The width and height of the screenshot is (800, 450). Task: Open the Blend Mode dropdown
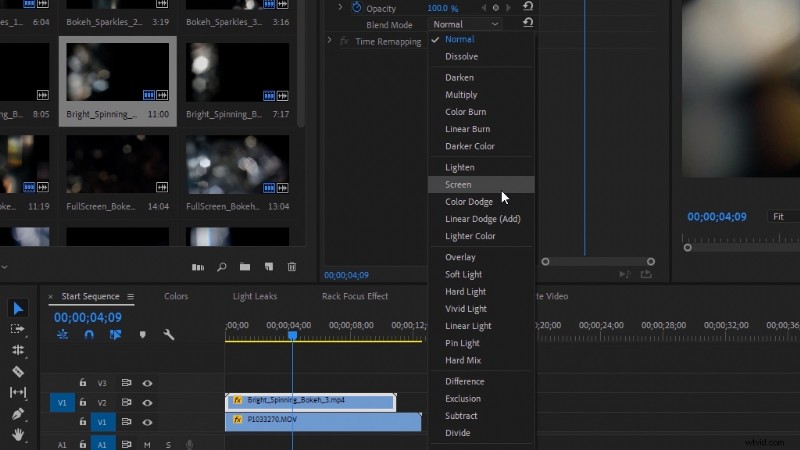[465, 24]
